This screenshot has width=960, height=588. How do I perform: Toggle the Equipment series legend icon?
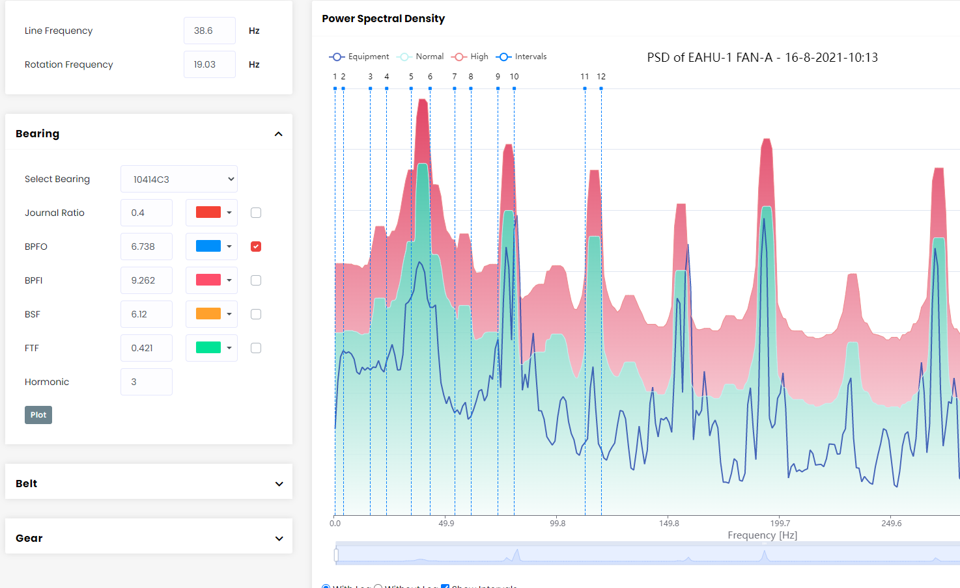coord(337,57)
